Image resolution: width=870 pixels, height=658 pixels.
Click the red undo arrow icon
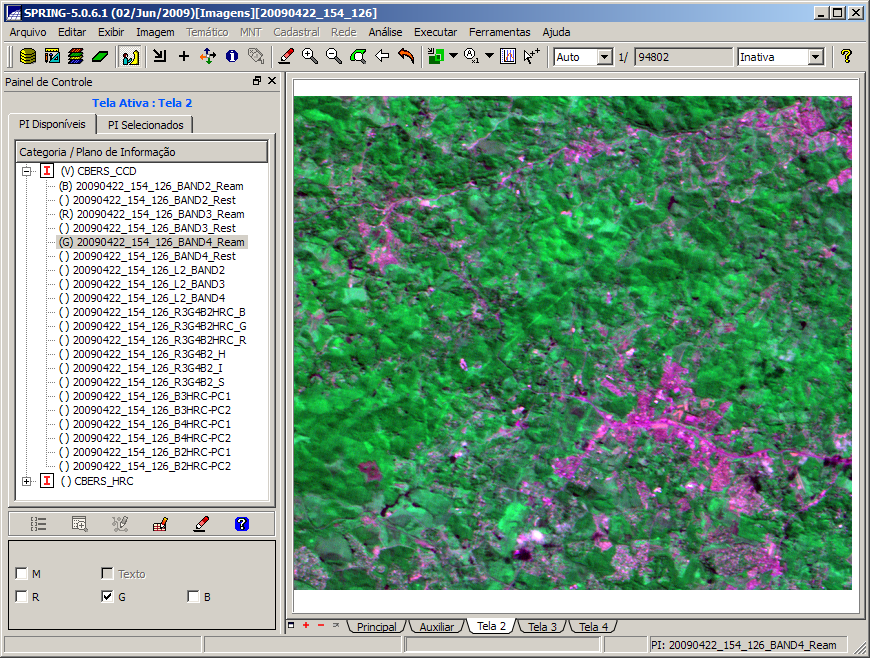pyautogui.click(x=406, y=57)
